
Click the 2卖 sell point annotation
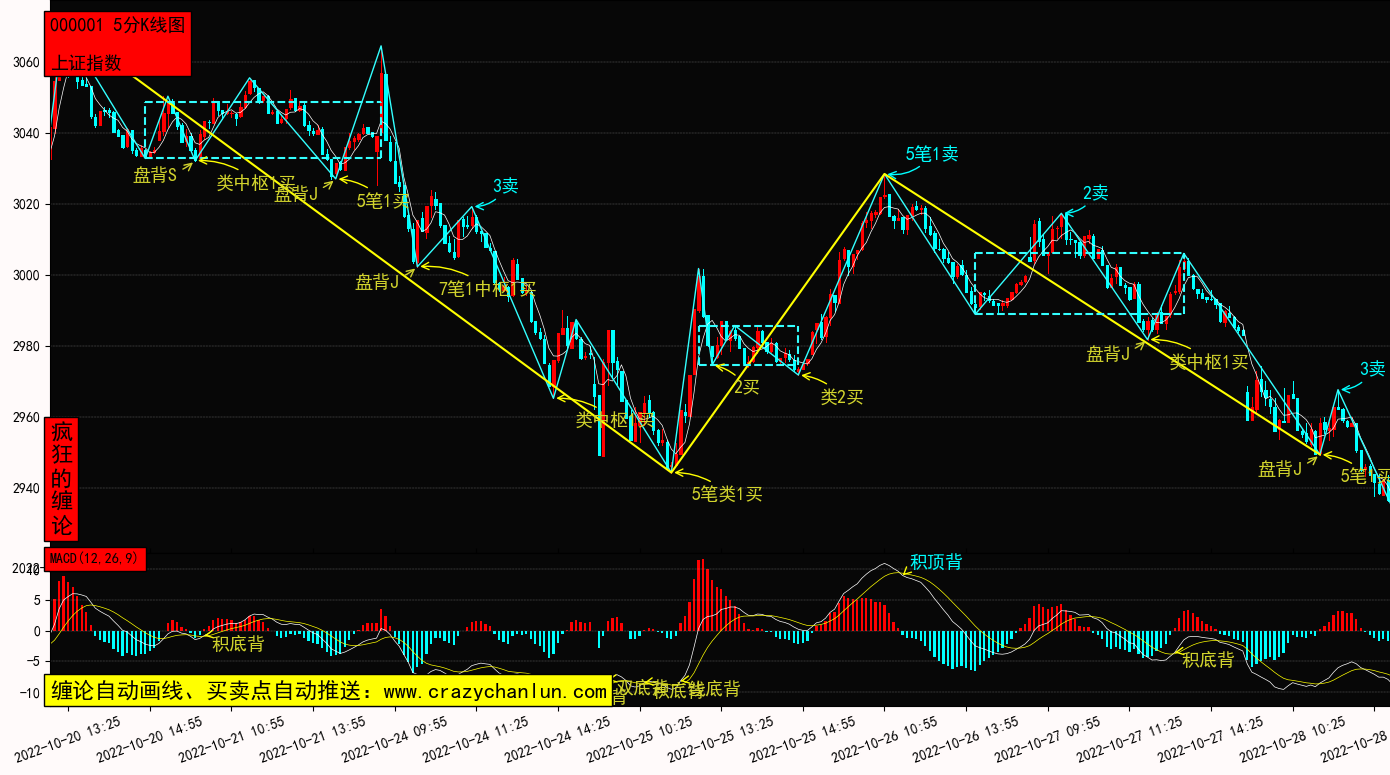(x=1095, y=193)
